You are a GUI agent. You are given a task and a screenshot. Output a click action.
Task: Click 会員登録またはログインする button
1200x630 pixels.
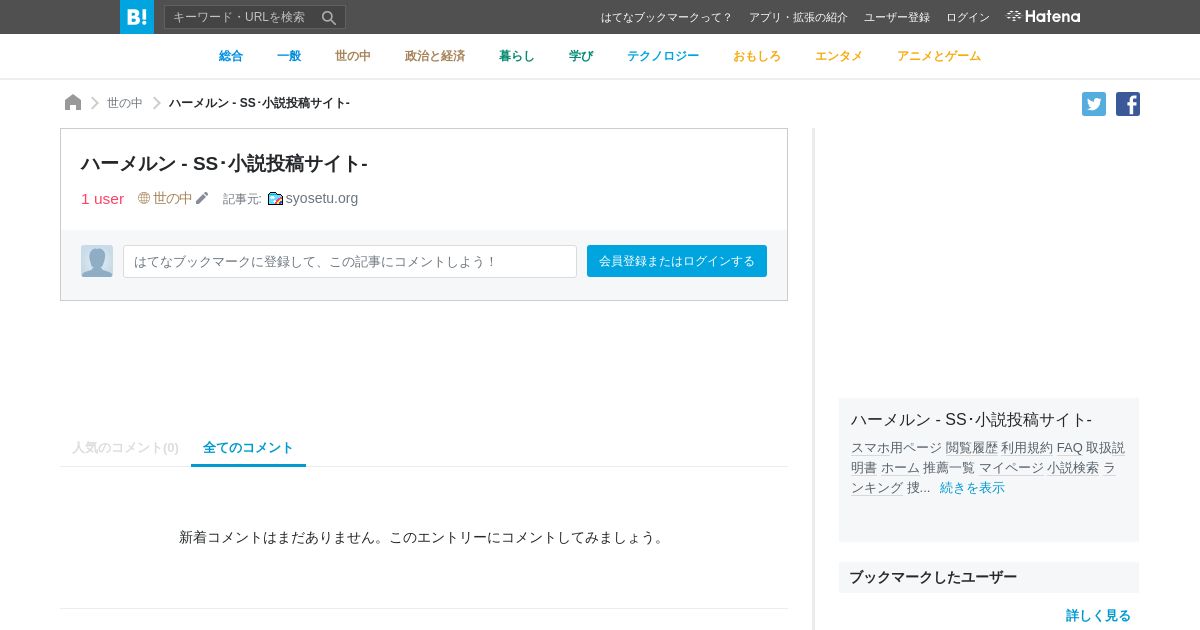(x=677, y=261)
